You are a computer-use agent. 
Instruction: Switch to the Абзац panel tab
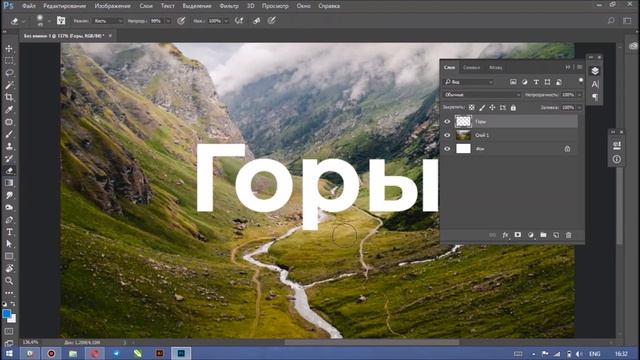tap(496, 67)
